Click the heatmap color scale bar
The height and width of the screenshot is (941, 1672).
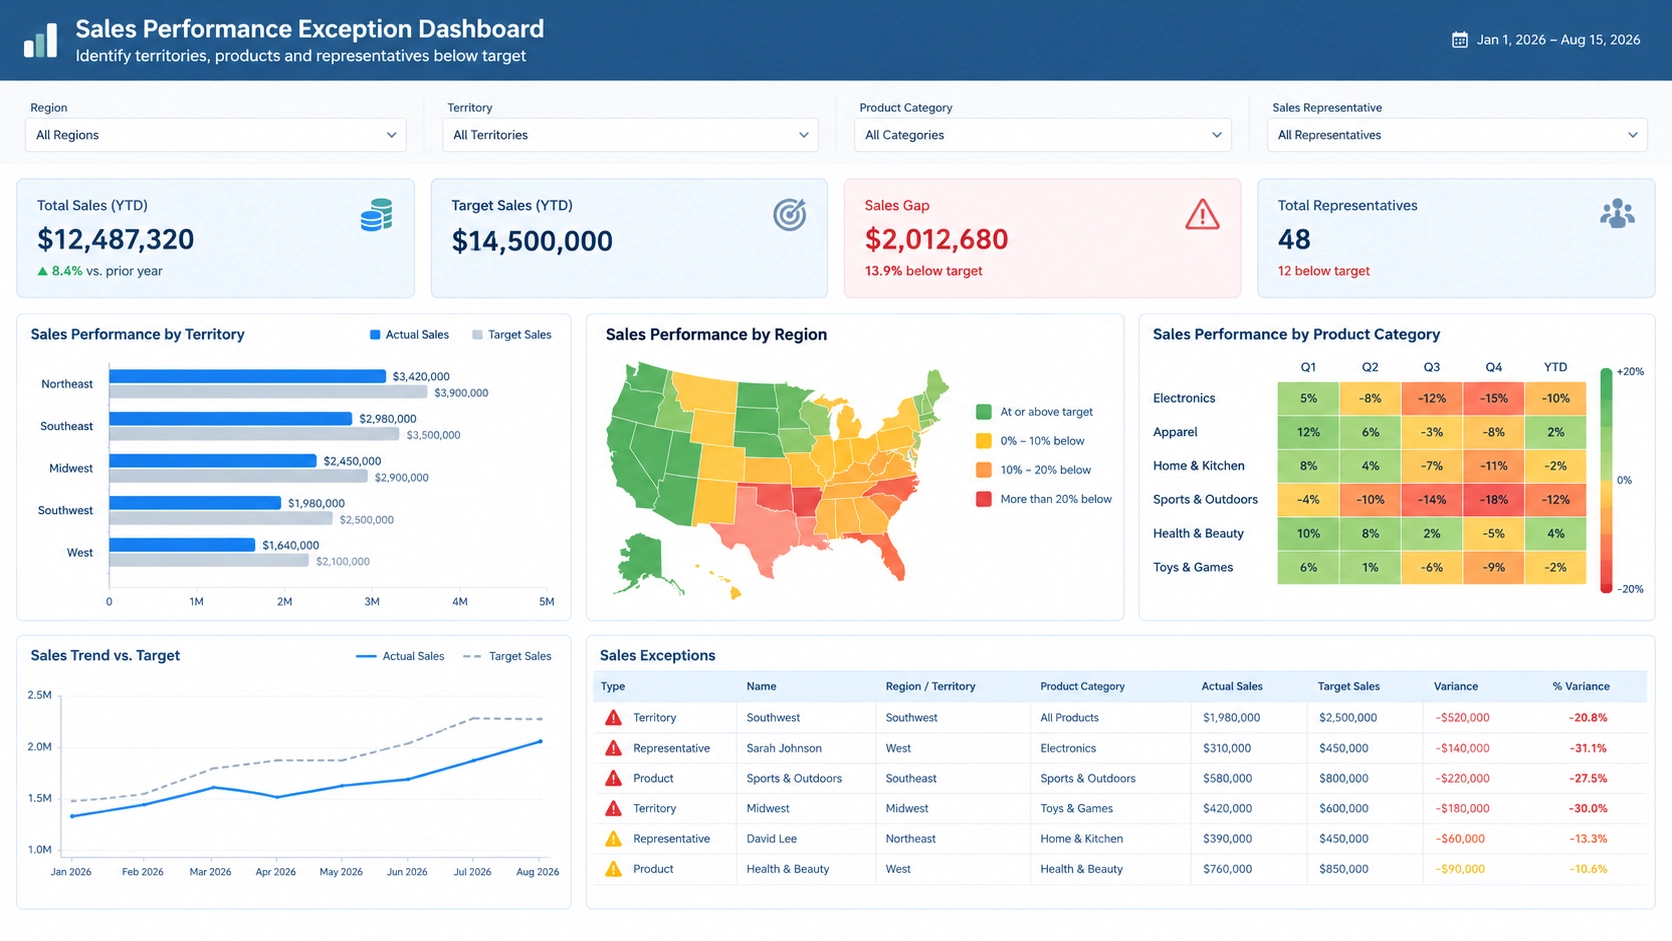coord(1606,480)
